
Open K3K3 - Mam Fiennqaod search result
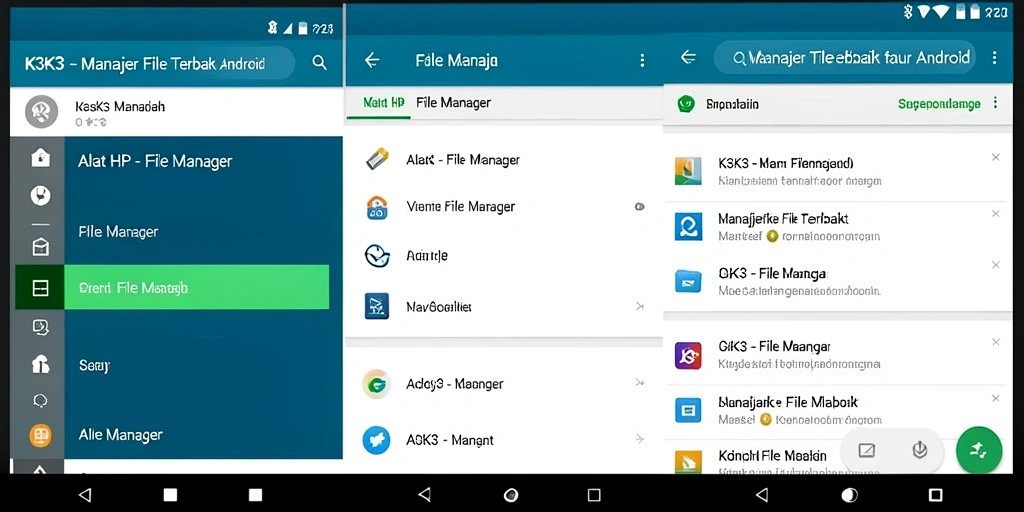[x=836, y=171]
